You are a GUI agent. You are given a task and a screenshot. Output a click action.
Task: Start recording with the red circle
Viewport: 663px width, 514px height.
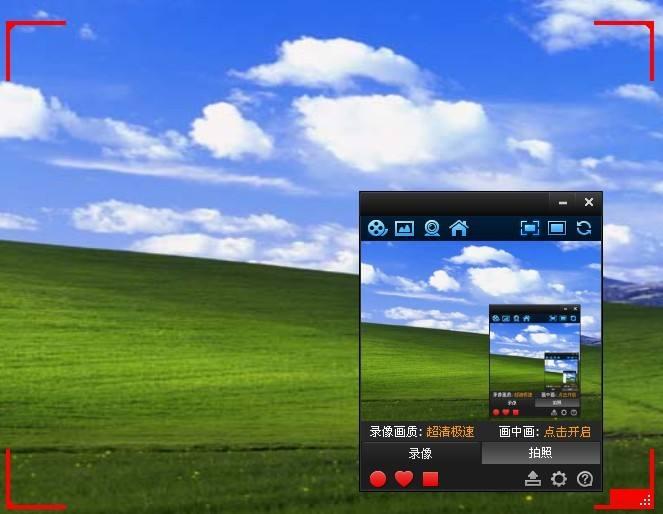click(x=378, y=479)
